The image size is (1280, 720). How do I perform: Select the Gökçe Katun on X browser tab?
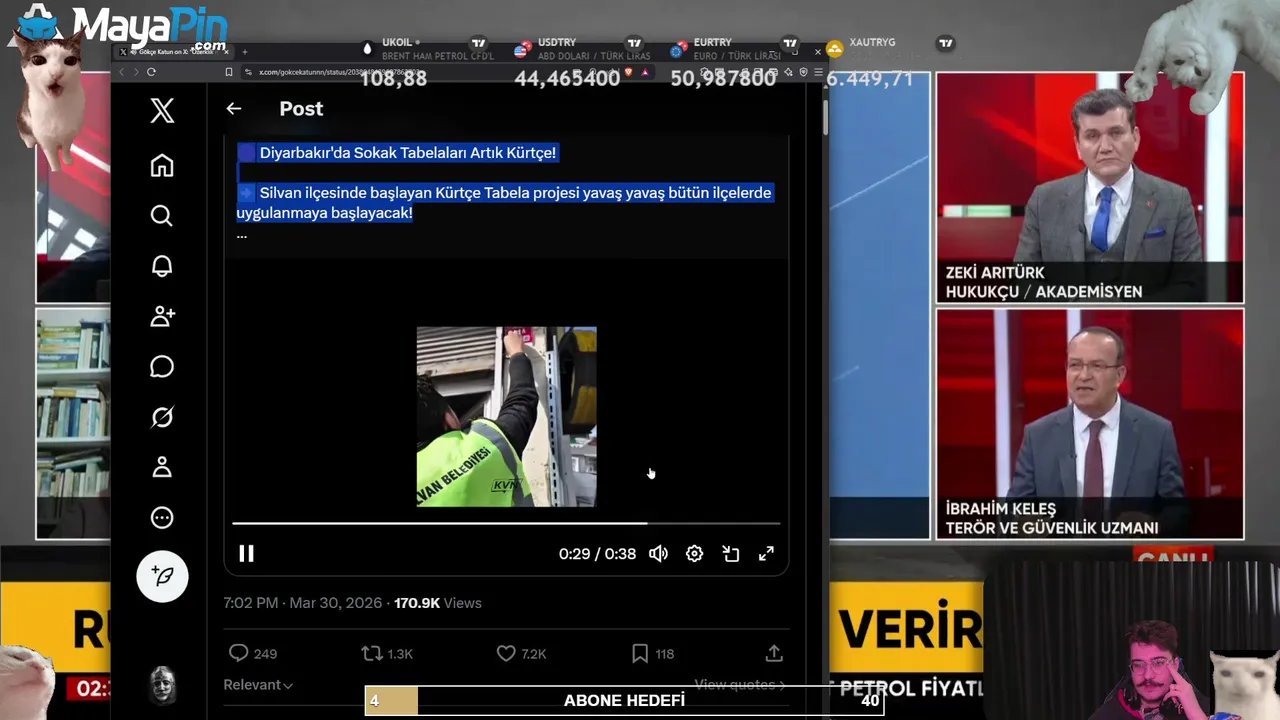click(172, 51)
